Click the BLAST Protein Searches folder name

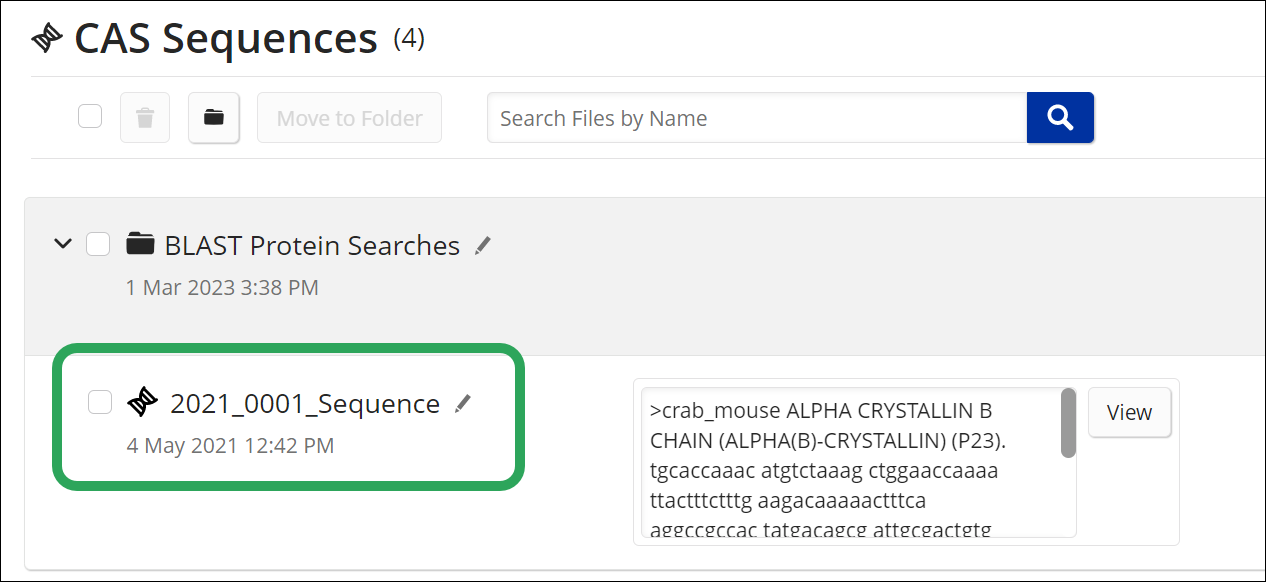pos(312,245)
